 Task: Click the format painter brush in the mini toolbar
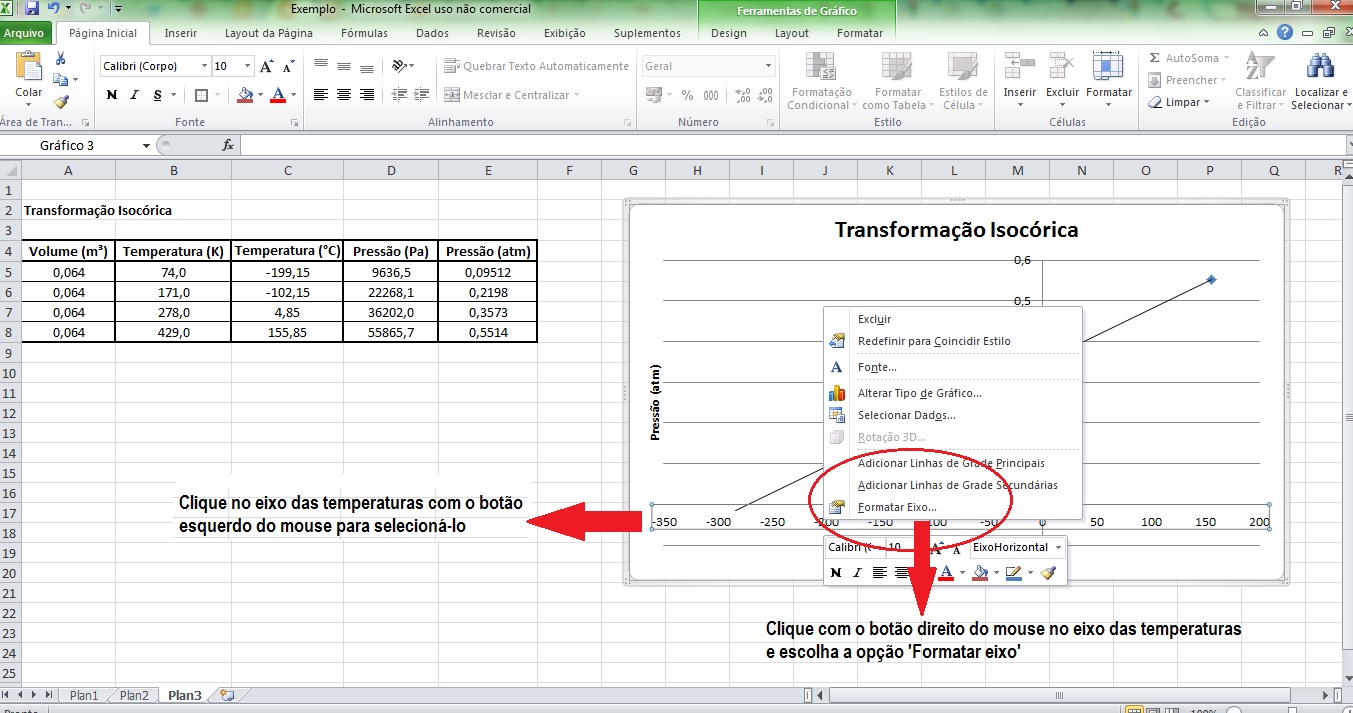(x=1048, y=573)
